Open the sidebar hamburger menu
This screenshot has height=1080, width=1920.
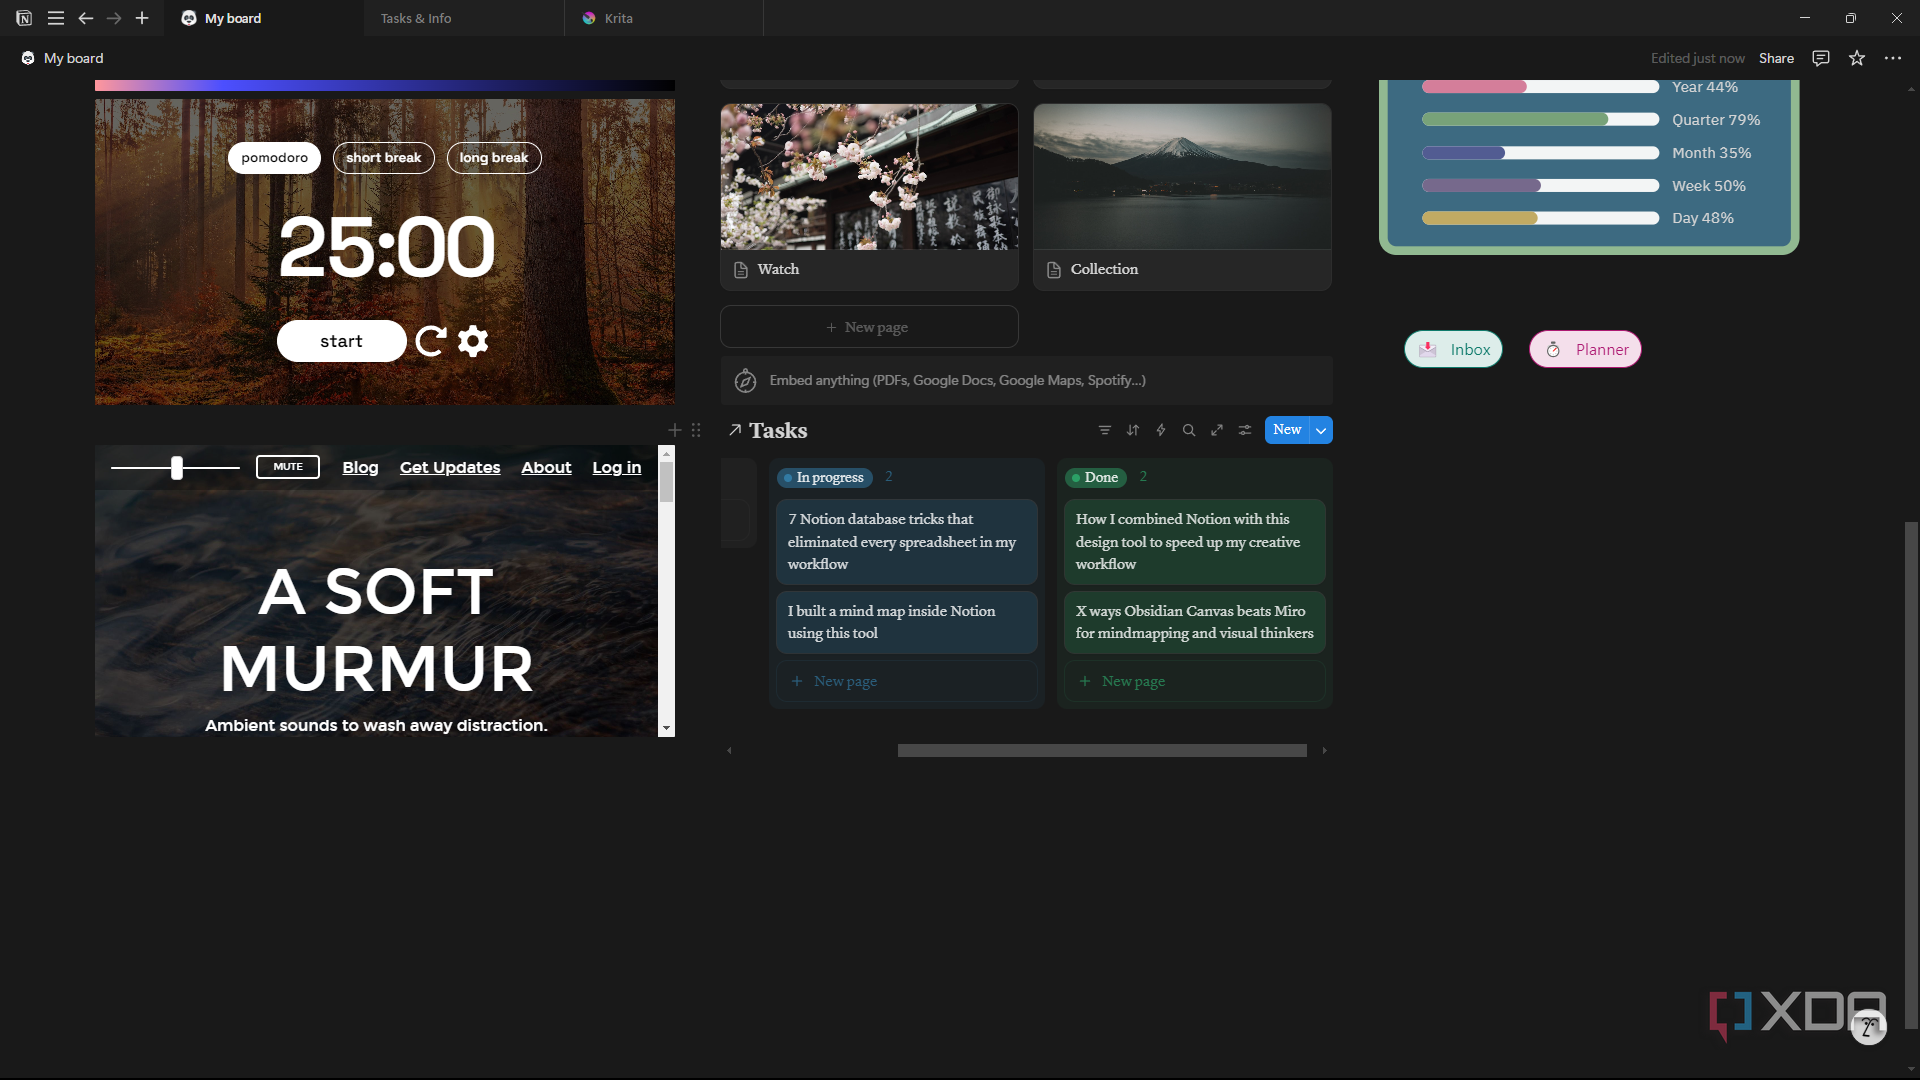(56, 18)
